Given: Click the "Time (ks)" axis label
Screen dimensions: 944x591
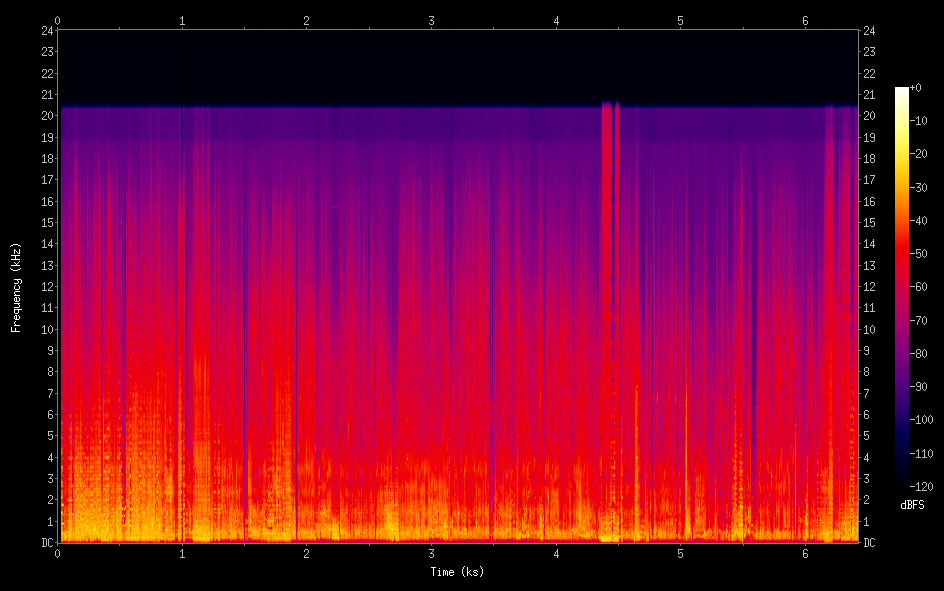Looking at the screenshot, I should tap(458, 572).
